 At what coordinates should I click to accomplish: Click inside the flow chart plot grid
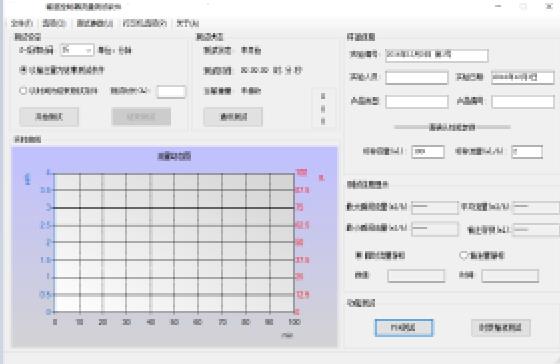[x=174, y=243]
